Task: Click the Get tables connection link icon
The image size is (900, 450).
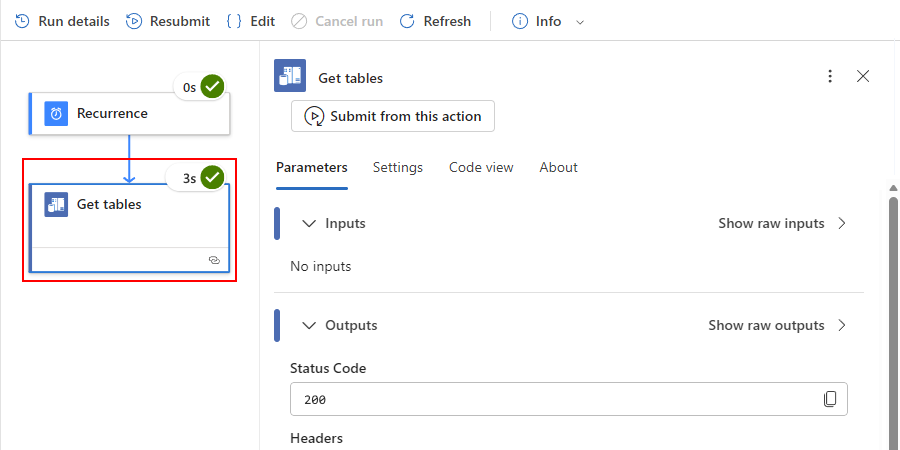Action: coord(214,260)
